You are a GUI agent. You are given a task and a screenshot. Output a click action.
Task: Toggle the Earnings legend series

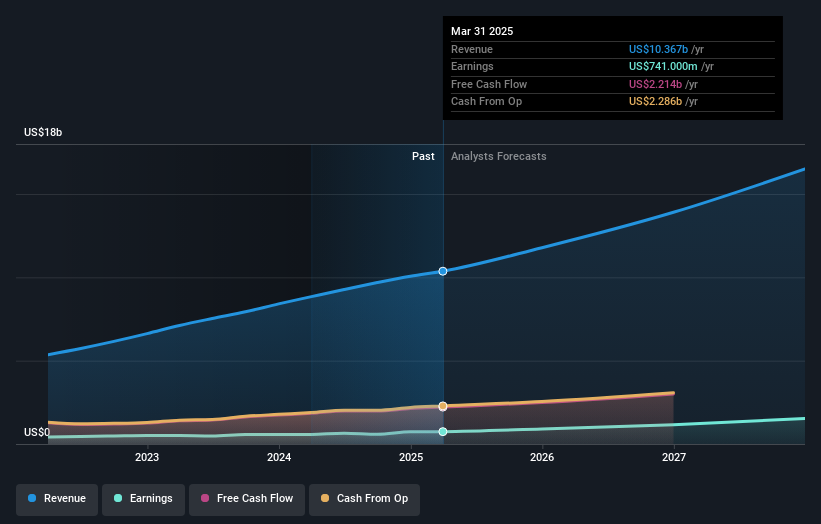(x=143, y=499)
